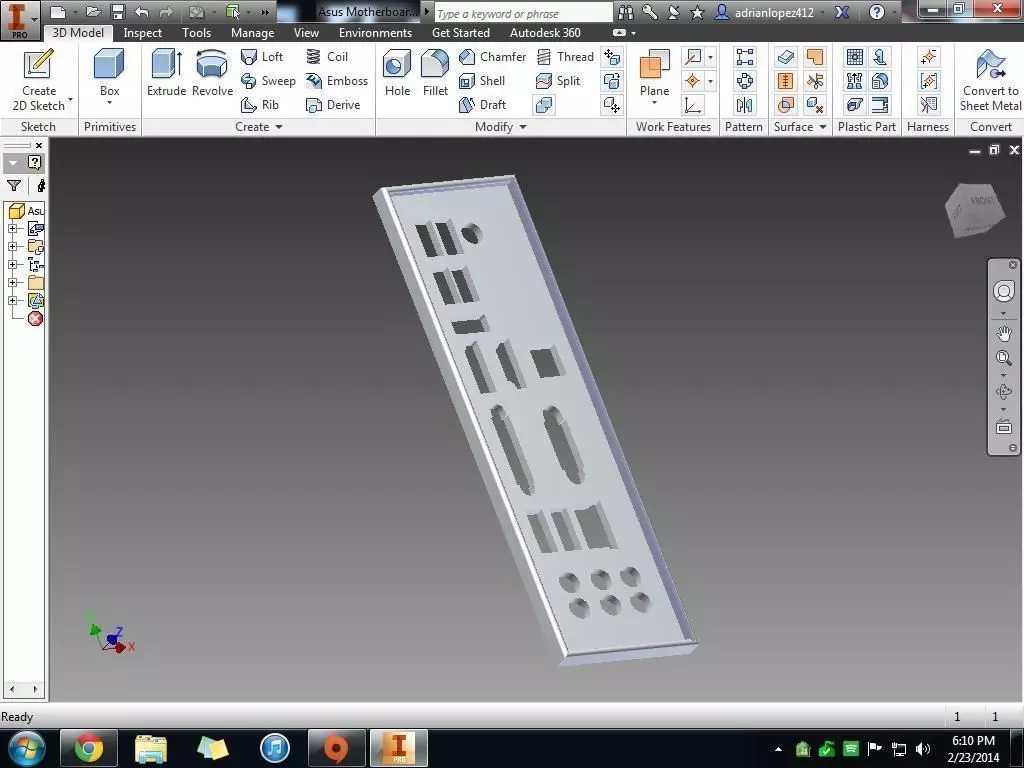Image resolution: width=1024 pixels, height=768 pixels.
Task: Pick the Thread tool
Action: [x=565, y=57]
